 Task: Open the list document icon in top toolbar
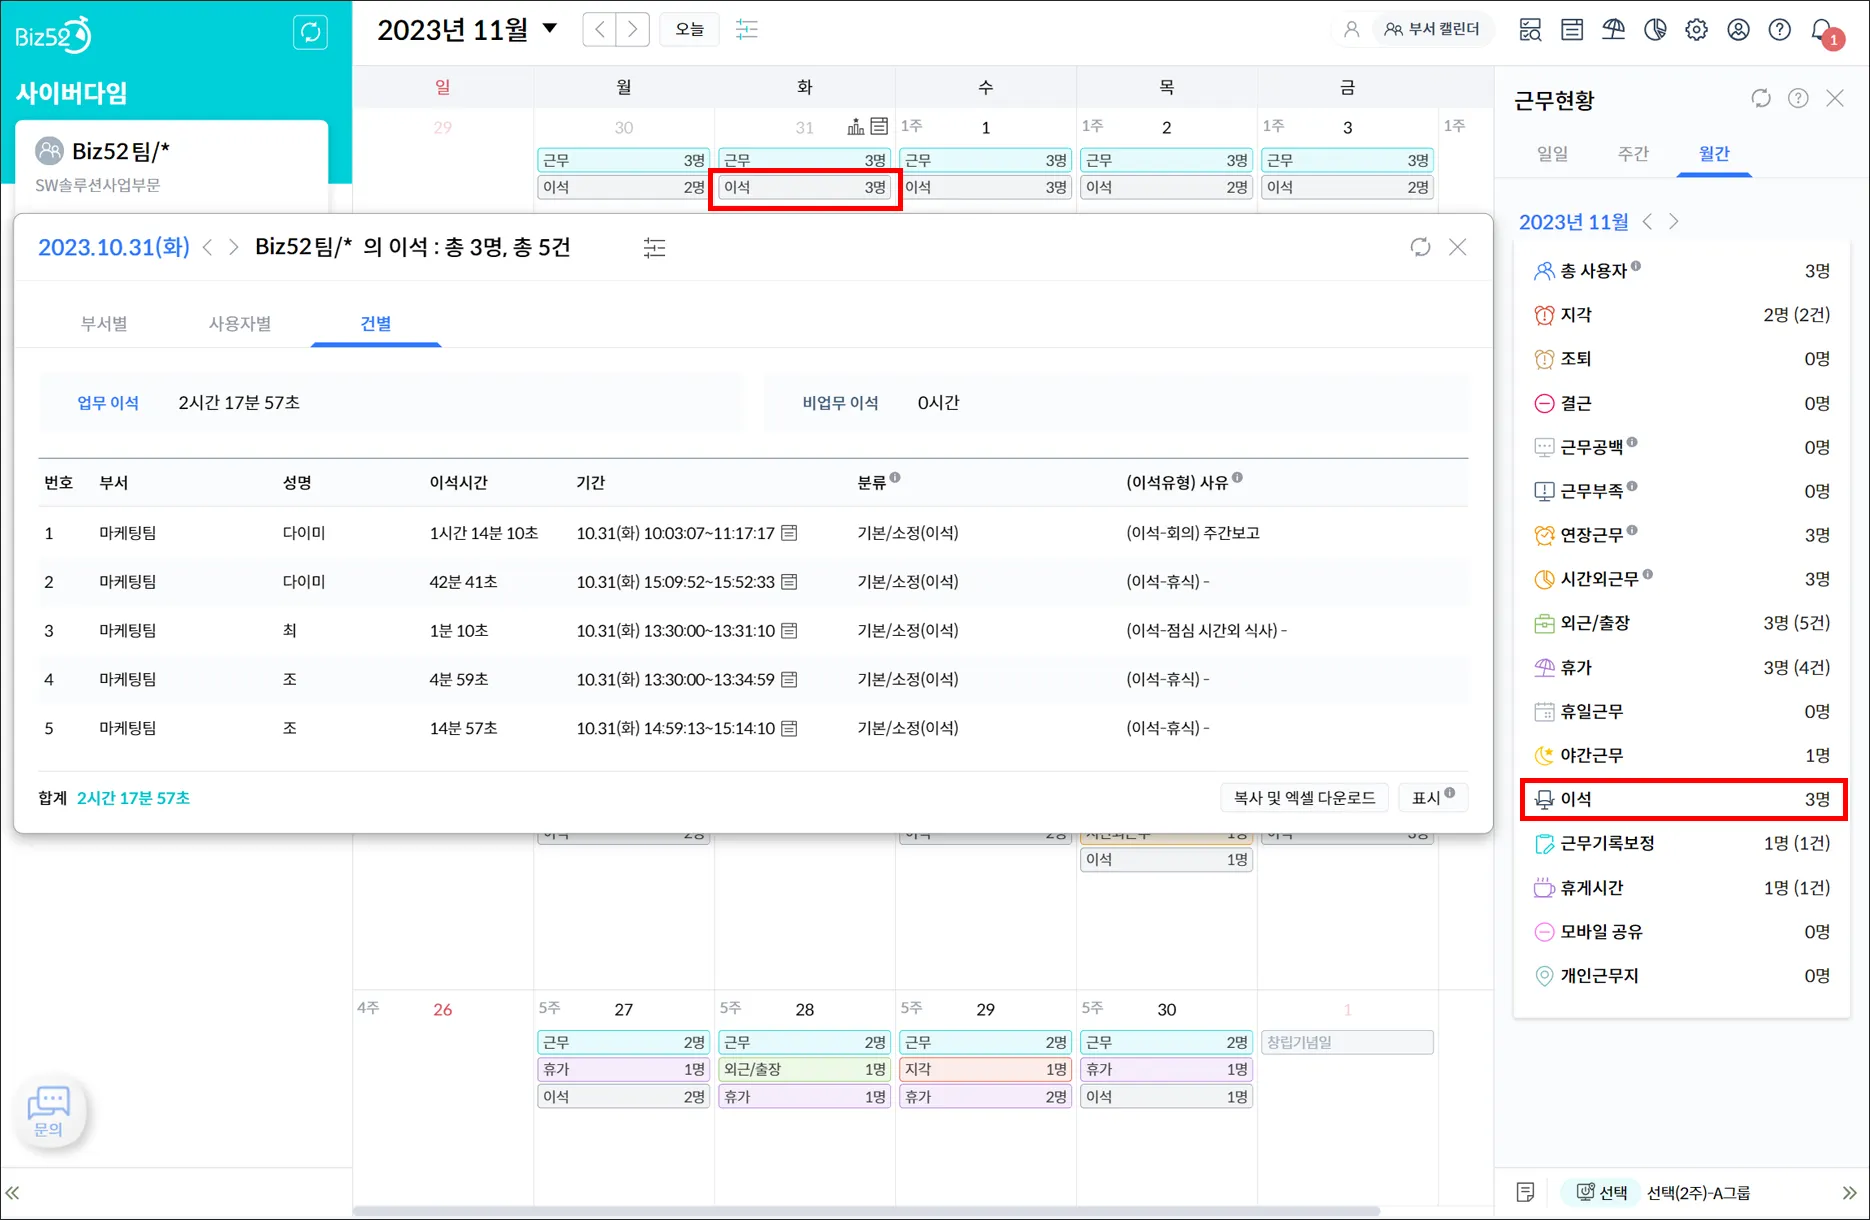1572,30
